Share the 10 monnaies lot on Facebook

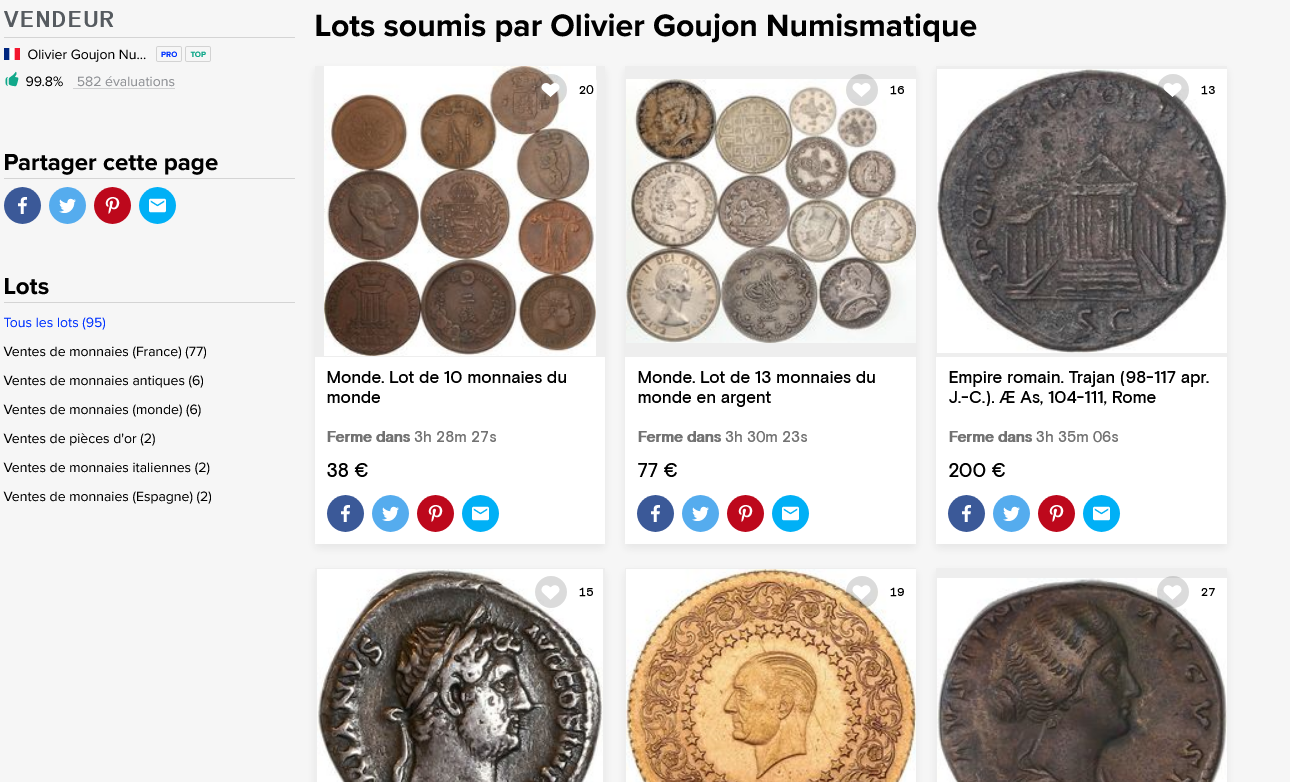coord(345,514)
